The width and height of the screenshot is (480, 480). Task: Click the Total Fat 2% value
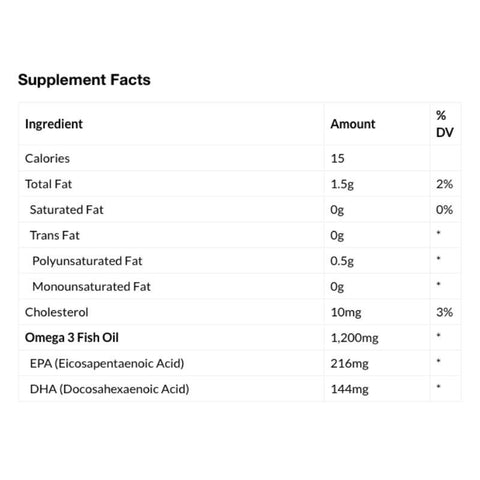[x=444, y=184]
